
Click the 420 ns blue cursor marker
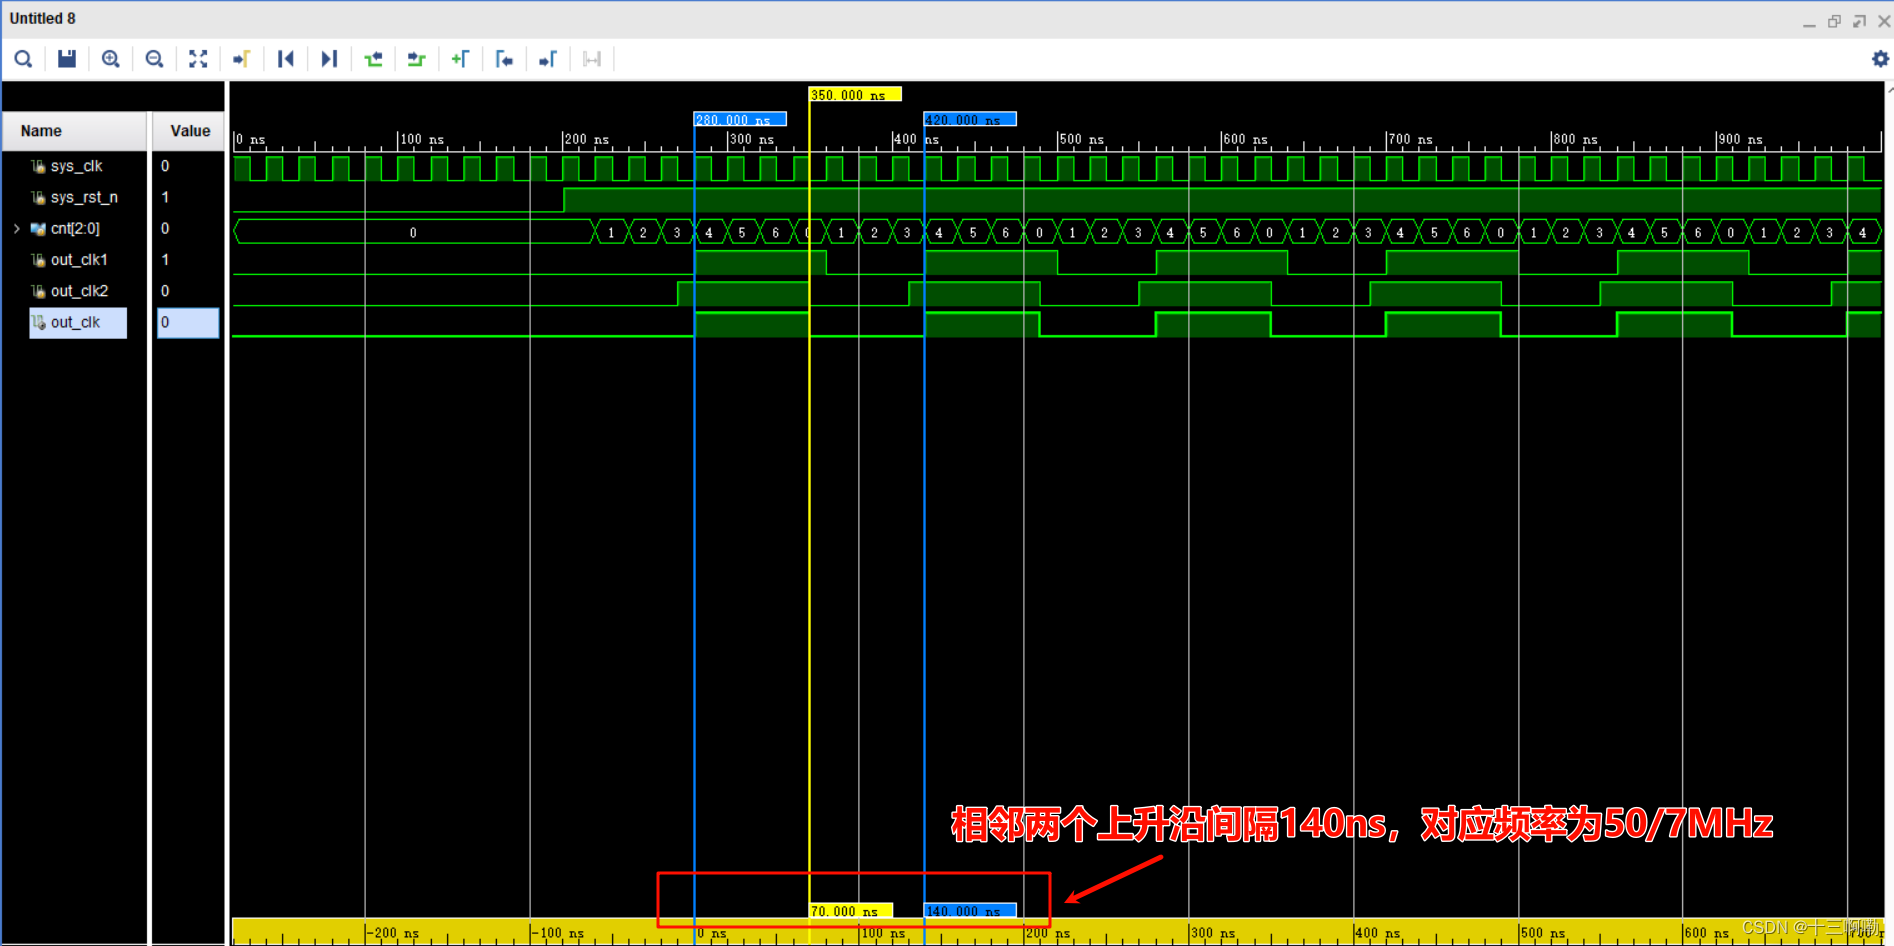pyautogui.click(x=968, y=119)
